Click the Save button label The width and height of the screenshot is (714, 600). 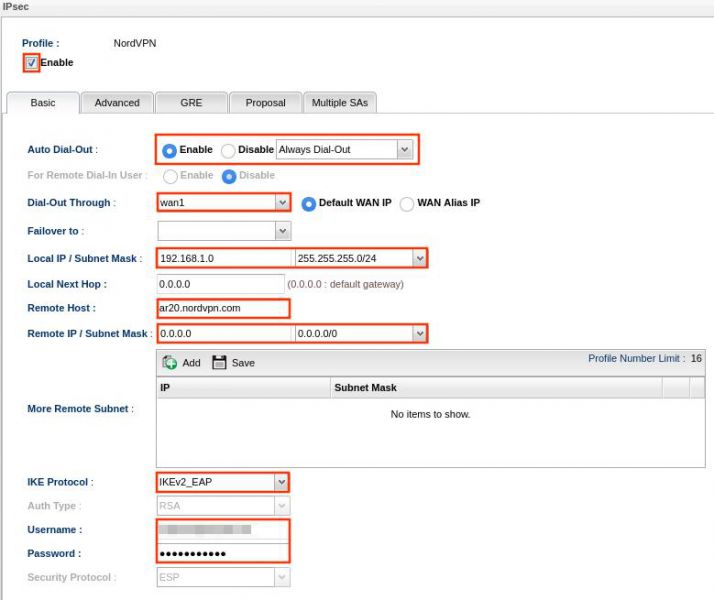pos(243,363)
